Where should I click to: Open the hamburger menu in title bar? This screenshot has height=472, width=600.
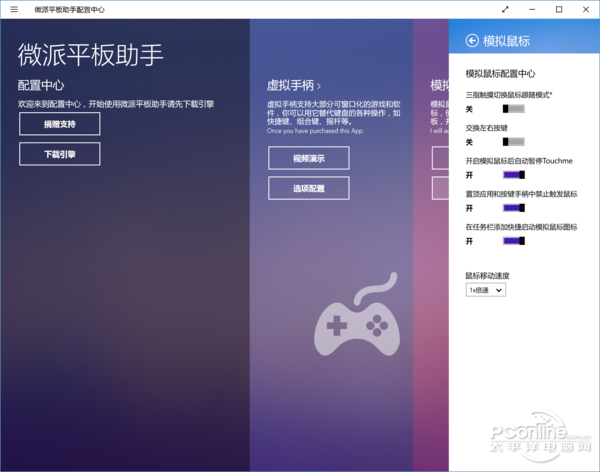[x=14, y=9]
